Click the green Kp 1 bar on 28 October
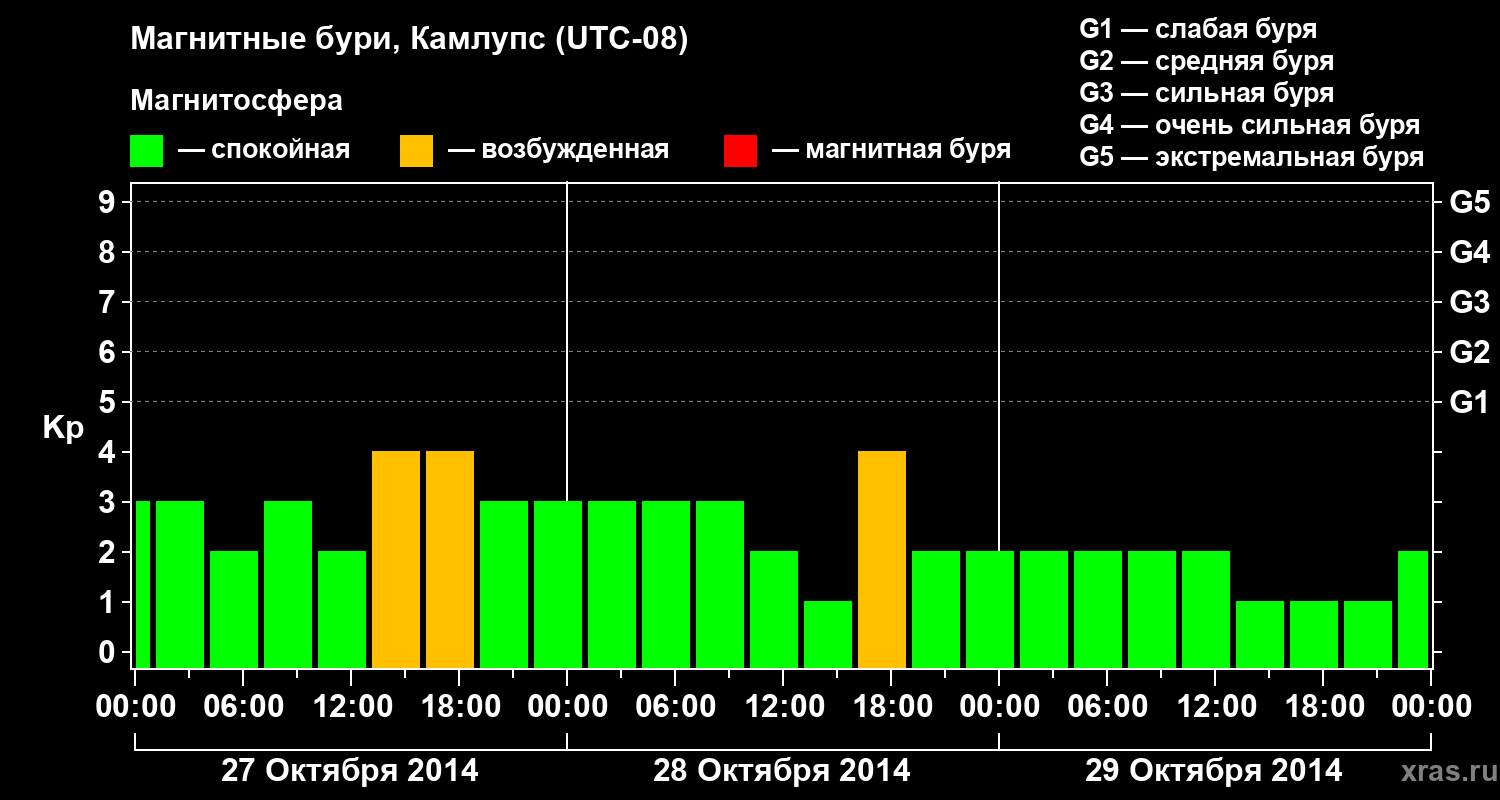 [828, 635]
